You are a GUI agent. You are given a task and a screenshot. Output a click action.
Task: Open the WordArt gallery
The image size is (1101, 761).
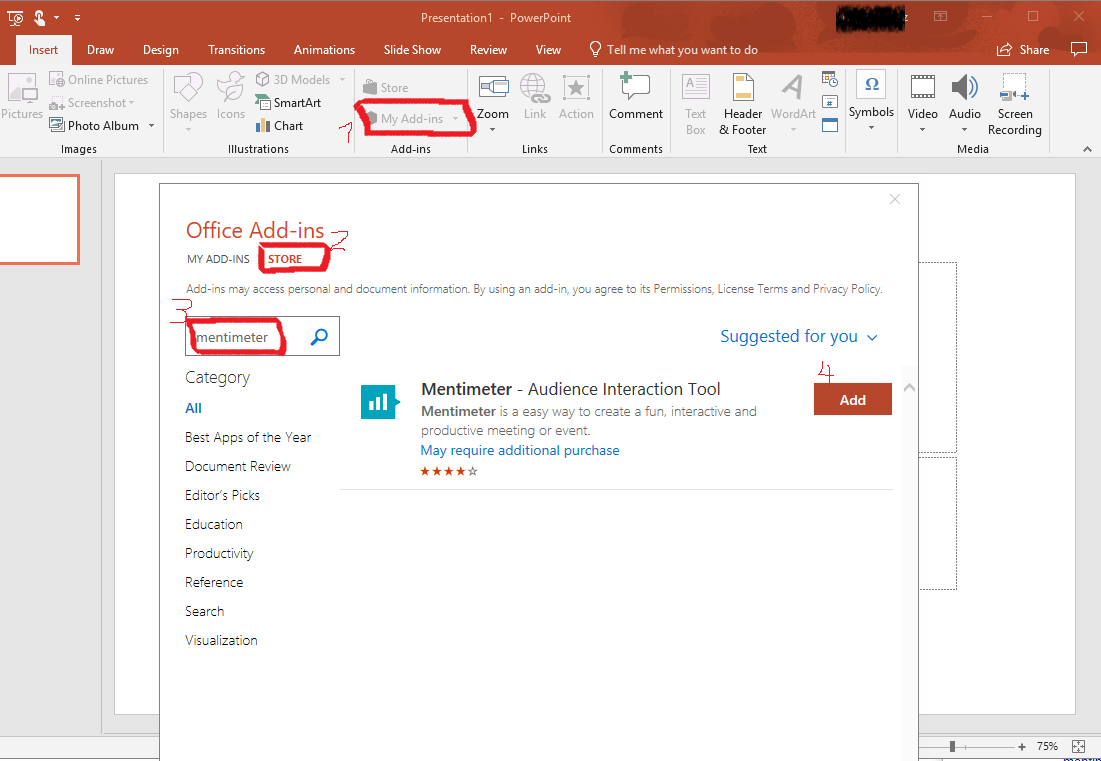[793, 102]
